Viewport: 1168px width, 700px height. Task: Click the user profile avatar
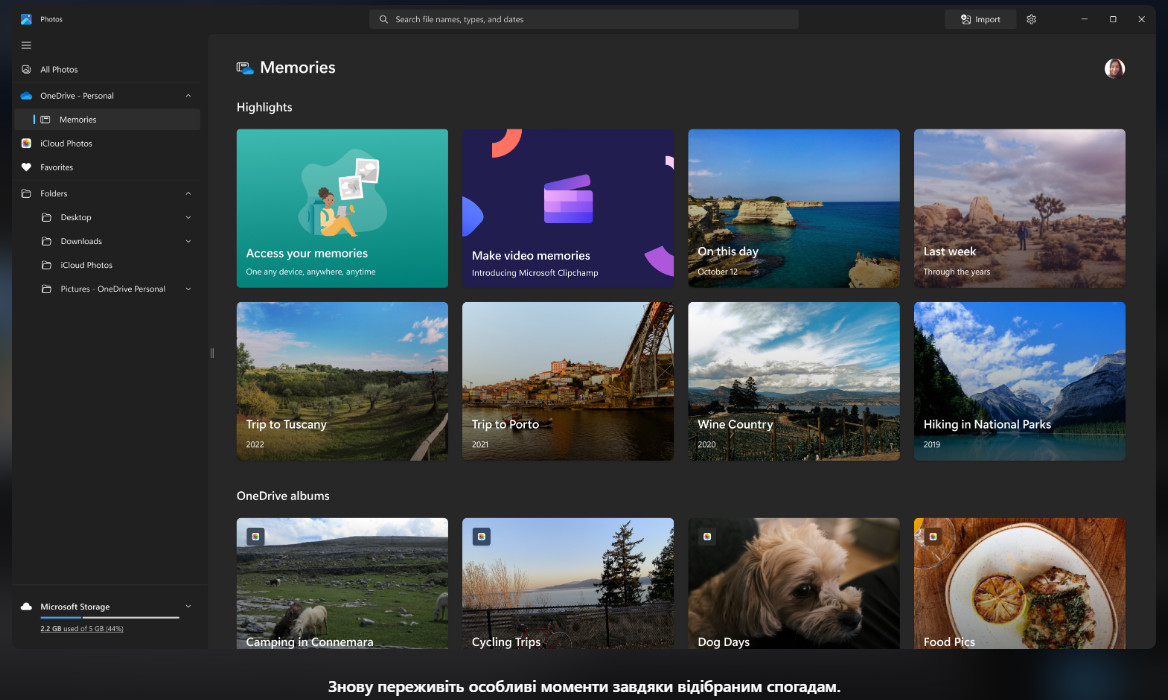(1114, 68)
